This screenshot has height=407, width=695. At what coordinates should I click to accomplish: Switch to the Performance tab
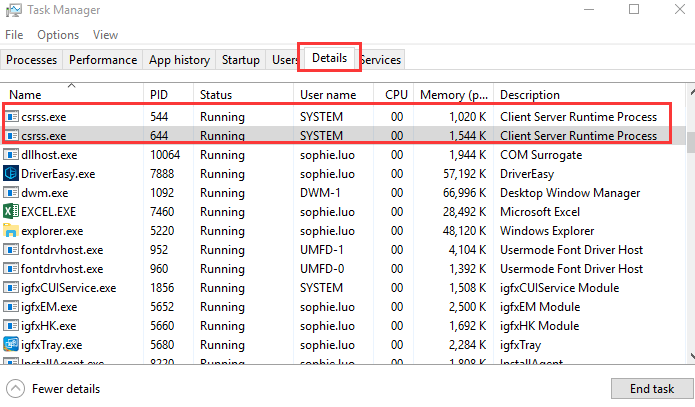point(103,60)
